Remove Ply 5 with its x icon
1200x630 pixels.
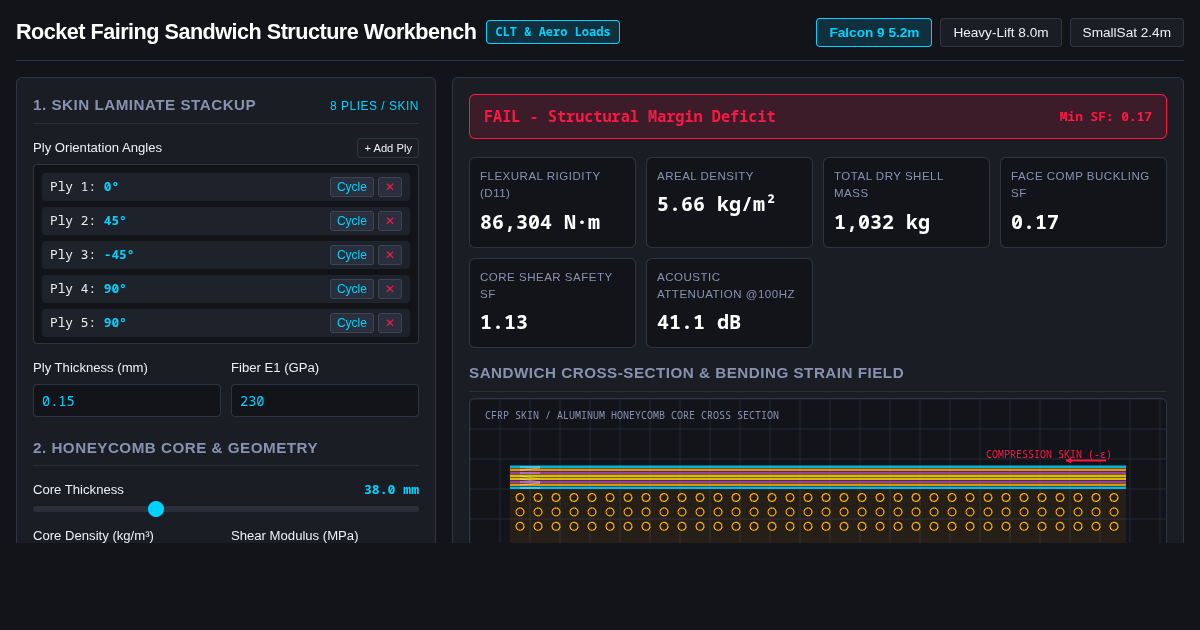point(390,323)
